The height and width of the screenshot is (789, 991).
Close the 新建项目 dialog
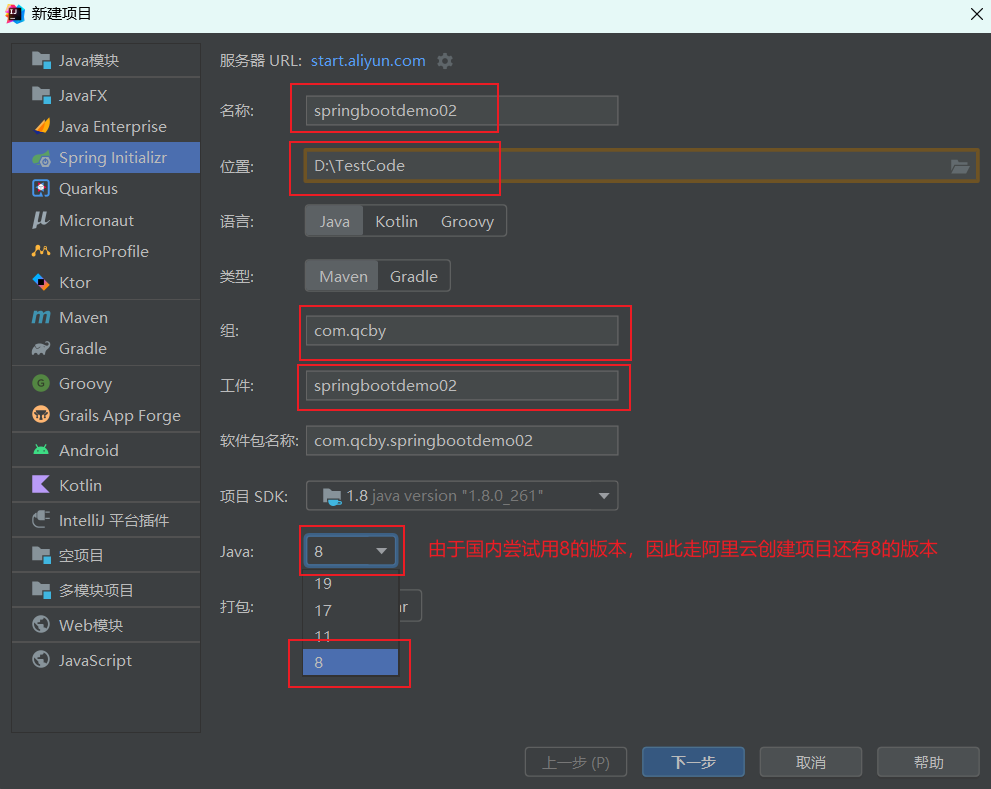[976, 14]
